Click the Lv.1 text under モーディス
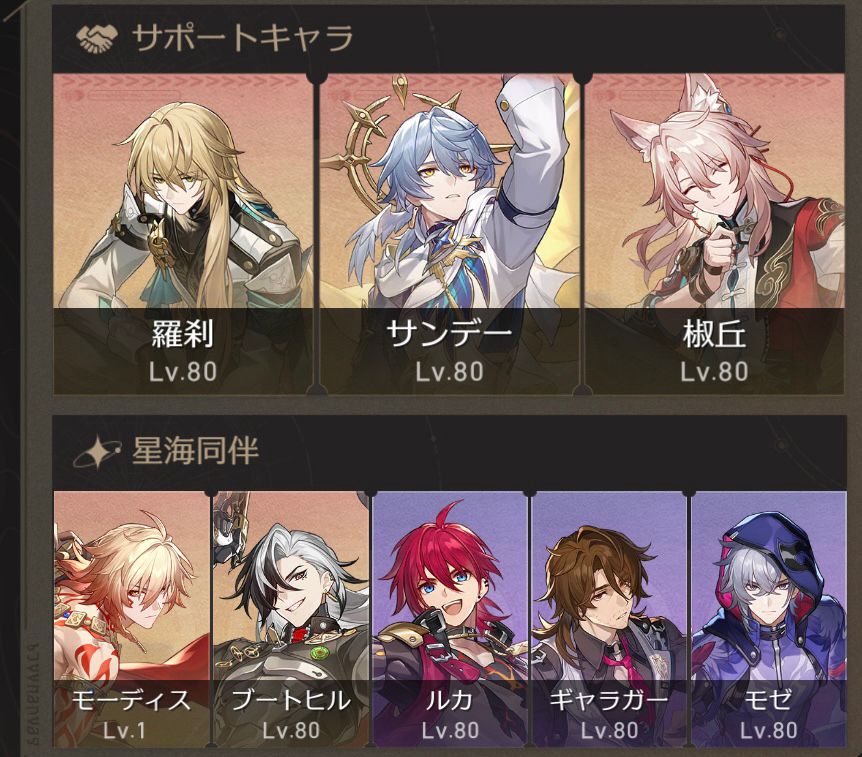Viewport: 862px width, 757px height. click(125, 731)
